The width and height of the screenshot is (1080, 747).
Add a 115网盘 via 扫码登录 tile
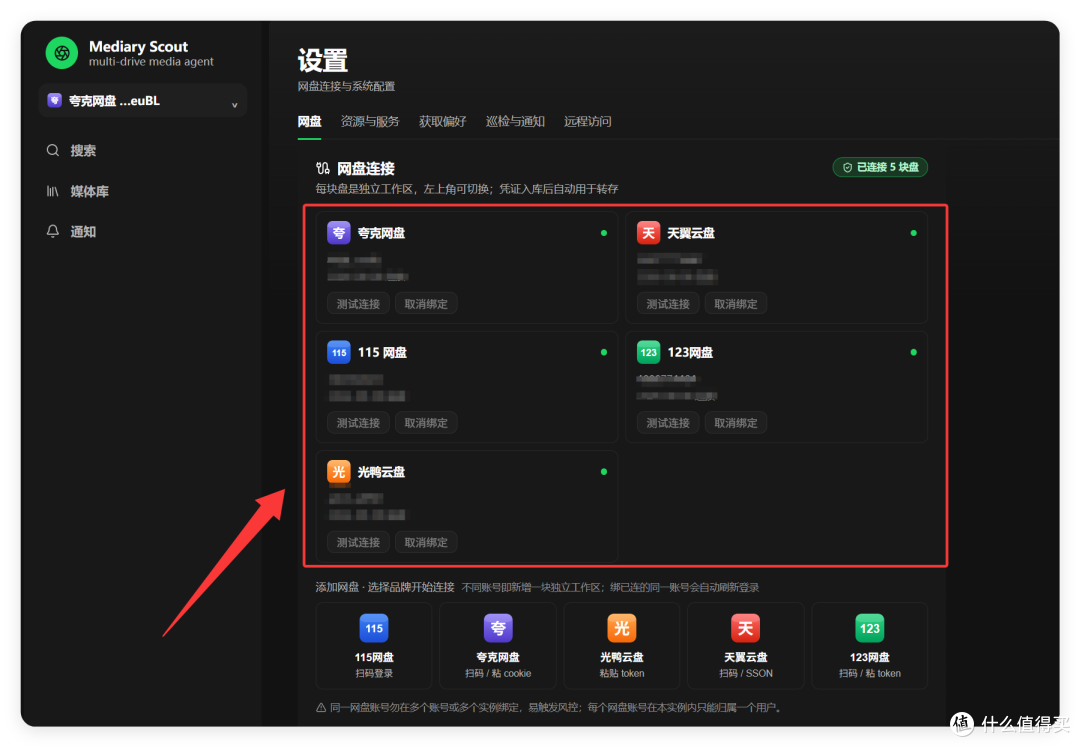click(x=374, y=646)
